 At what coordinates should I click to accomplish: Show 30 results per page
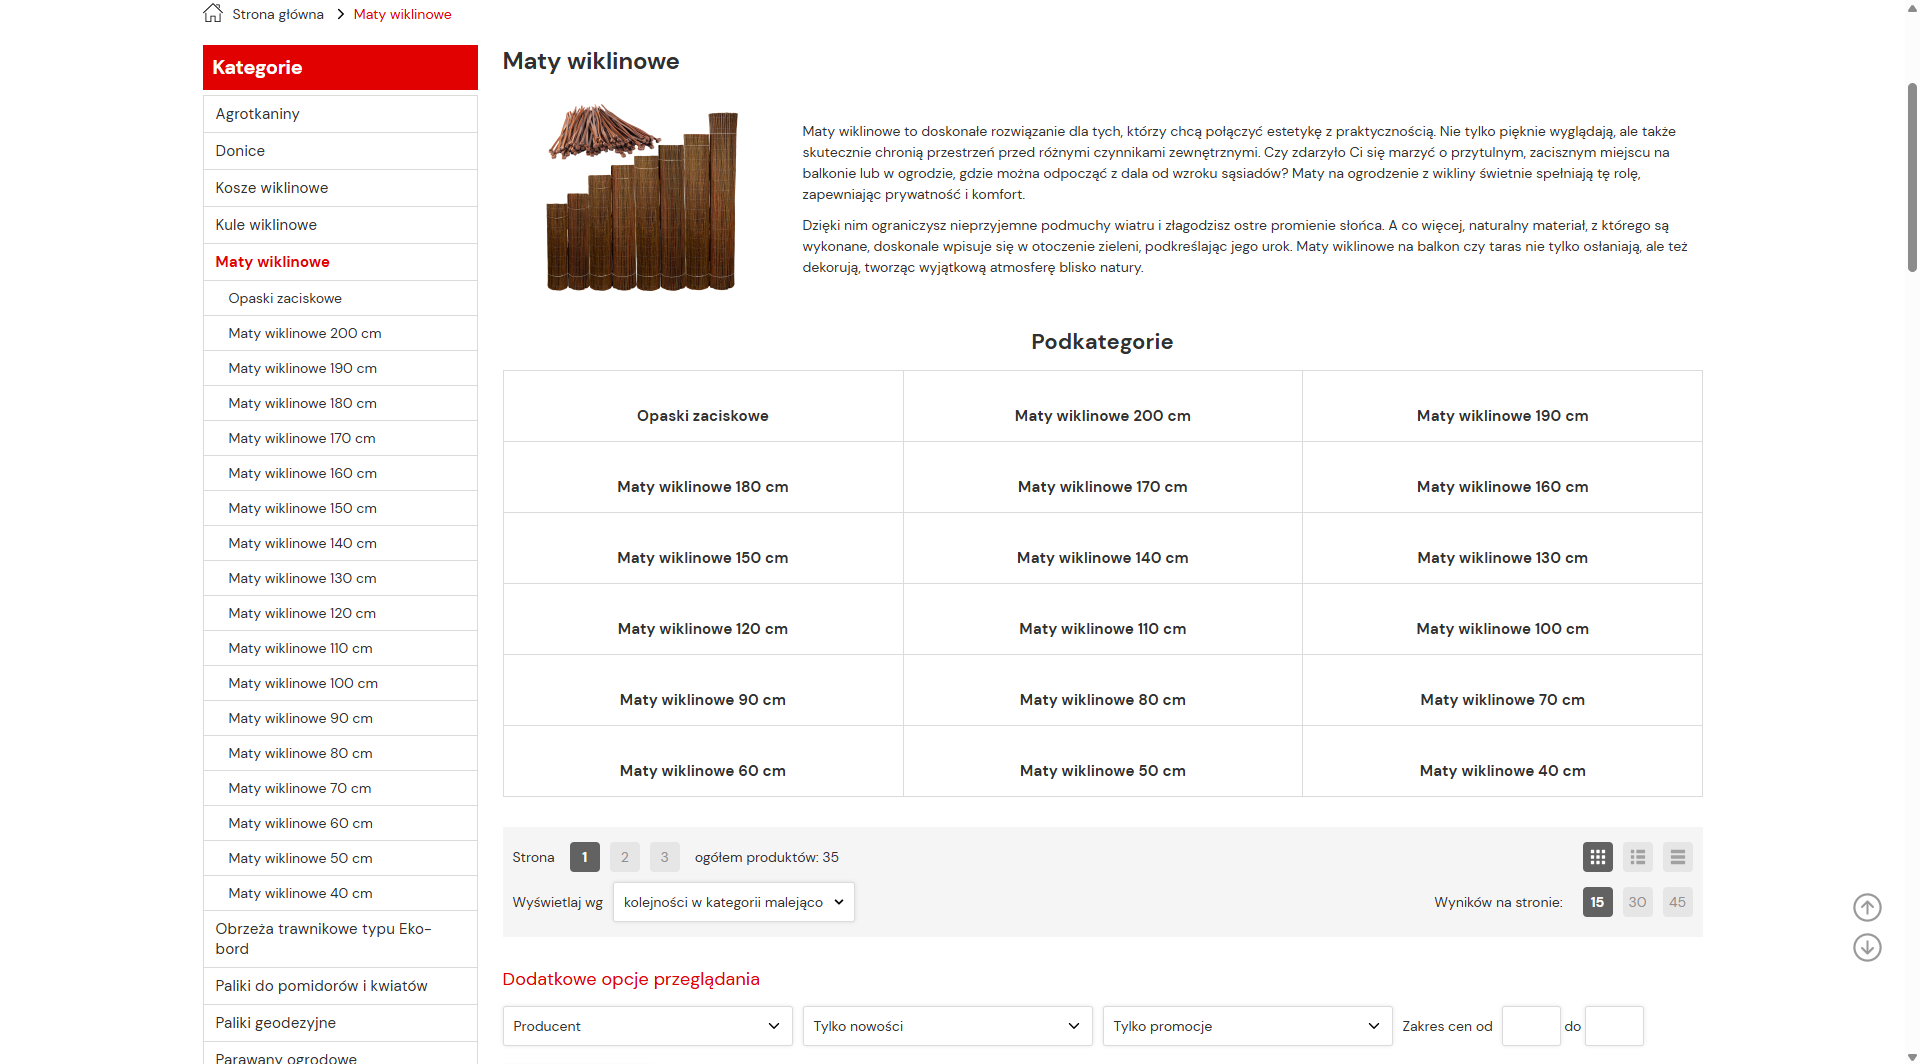click(x=1637, y=902)
